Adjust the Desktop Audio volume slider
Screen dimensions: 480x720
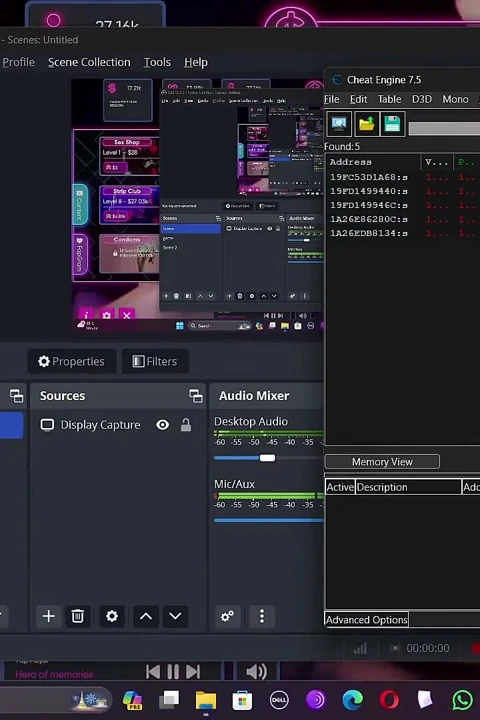point(267,458)
